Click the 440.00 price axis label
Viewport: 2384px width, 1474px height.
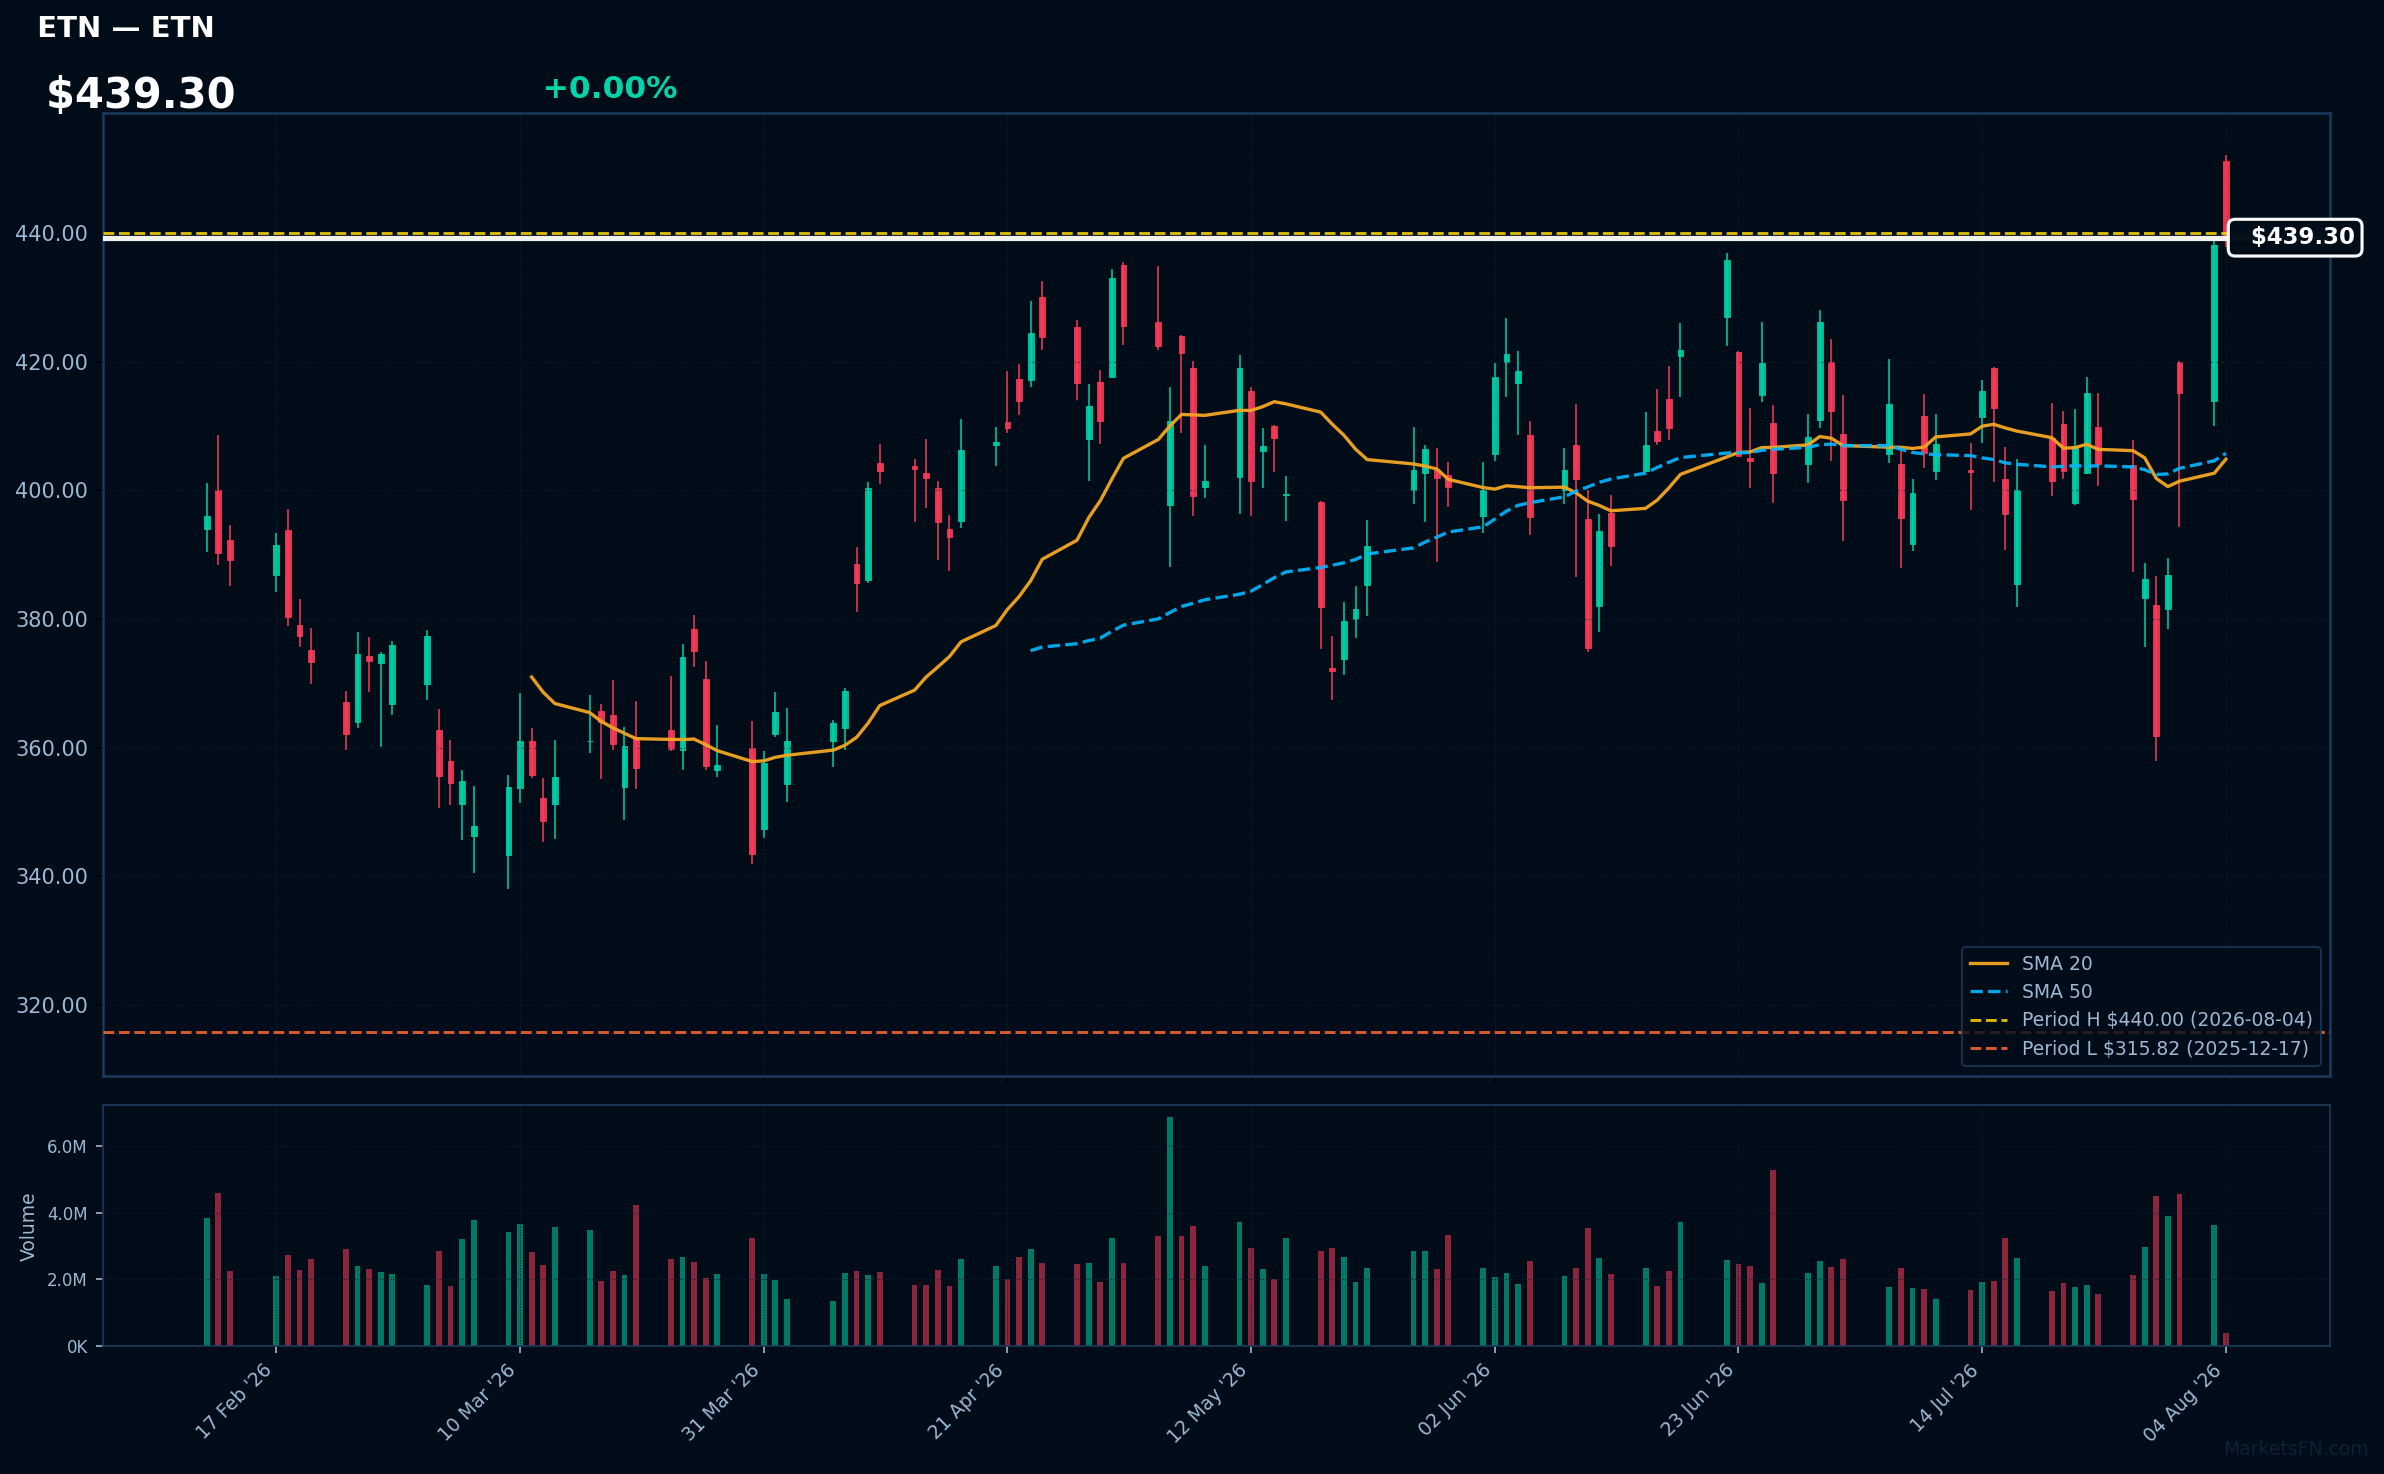pyautogui.click(x=52, y=234)
